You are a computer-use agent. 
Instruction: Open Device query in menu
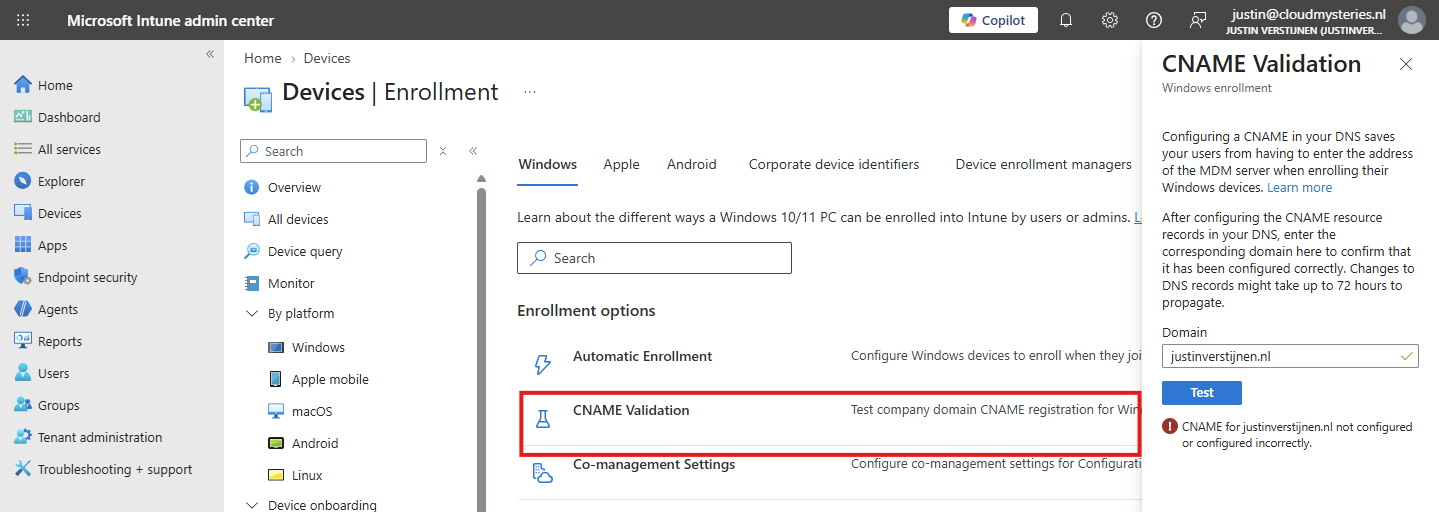[305, 251]
